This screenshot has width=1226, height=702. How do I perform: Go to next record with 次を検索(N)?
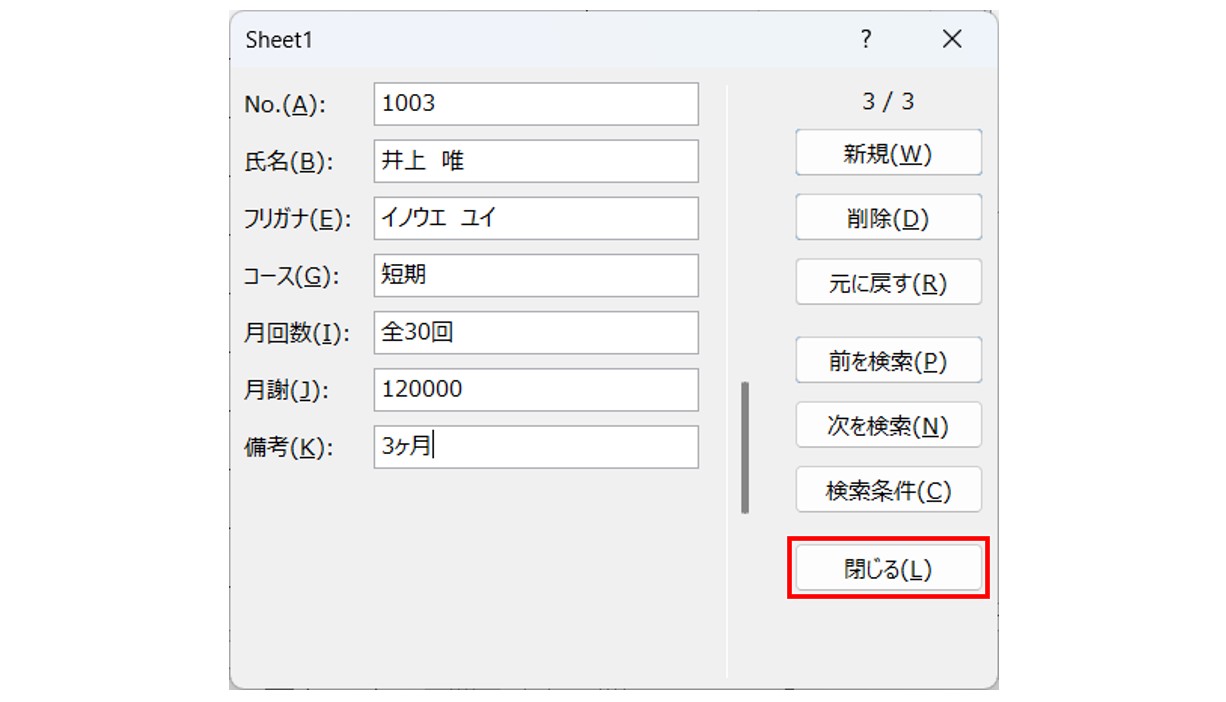(888, 425)
